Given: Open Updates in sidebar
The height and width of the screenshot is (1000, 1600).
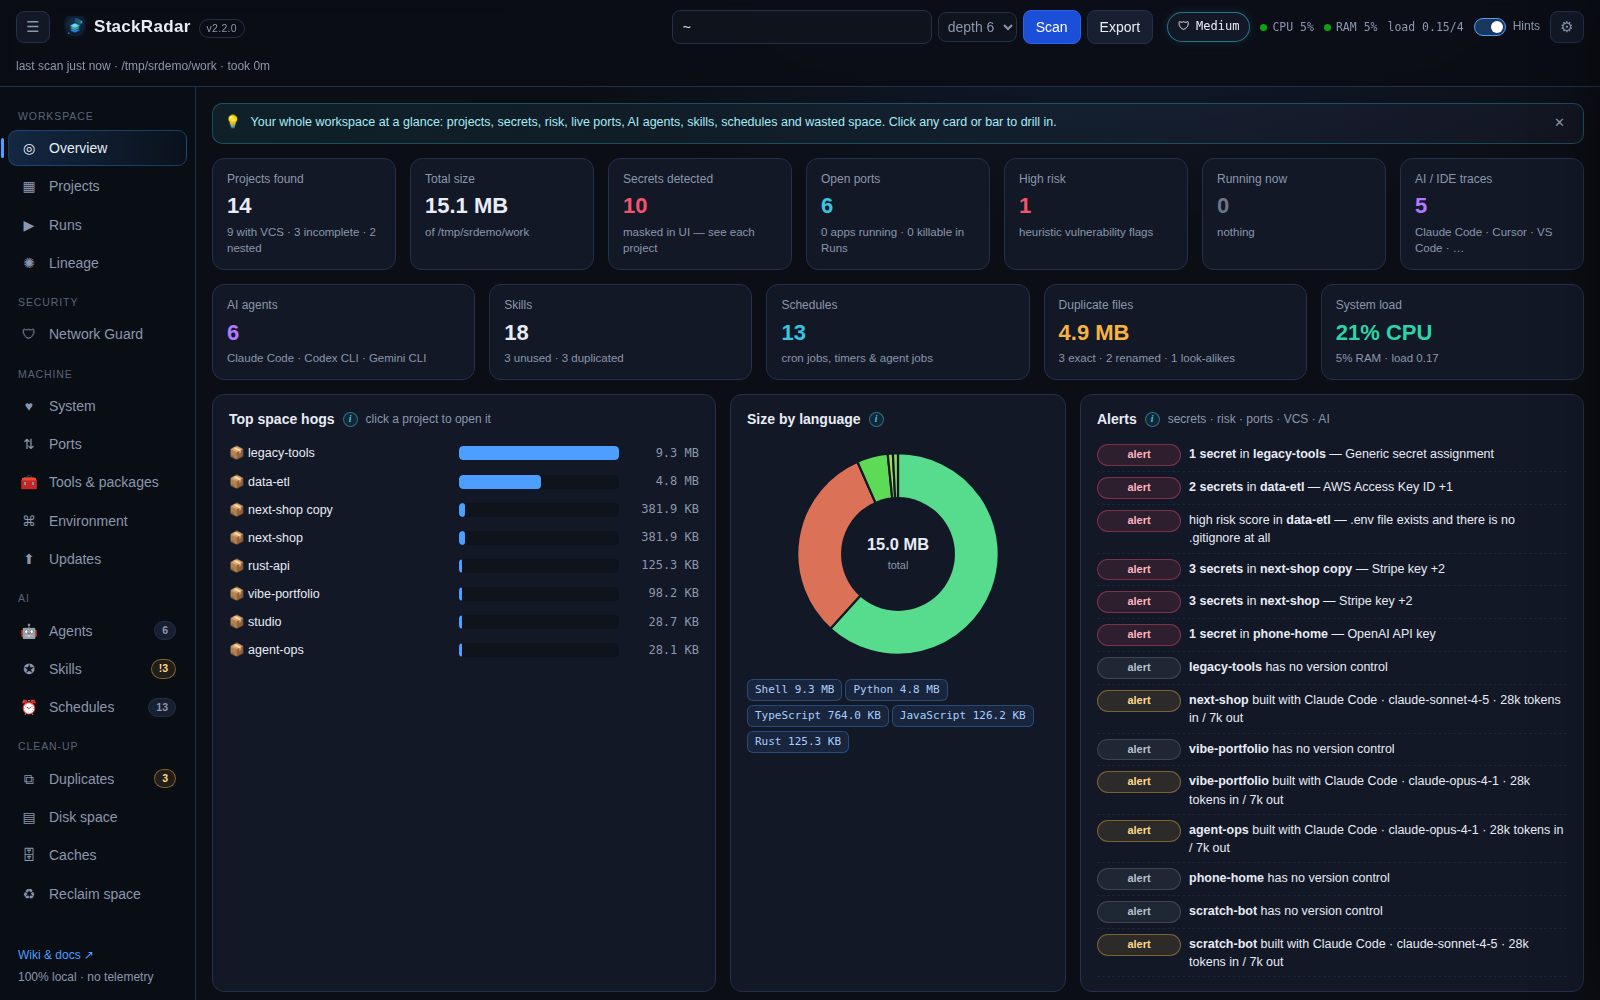Looking at the screenshot, I should [97, 559].
